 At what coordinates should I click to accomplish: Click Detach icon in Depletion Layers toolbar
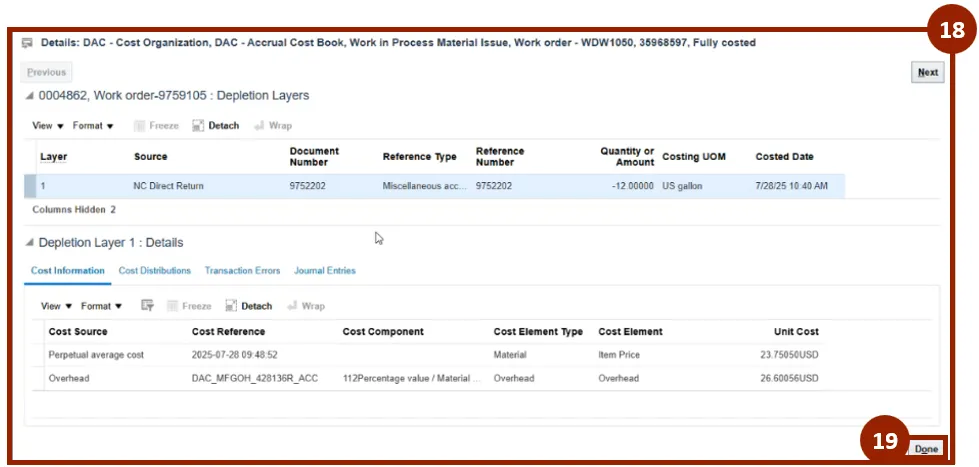pos(199,126)
